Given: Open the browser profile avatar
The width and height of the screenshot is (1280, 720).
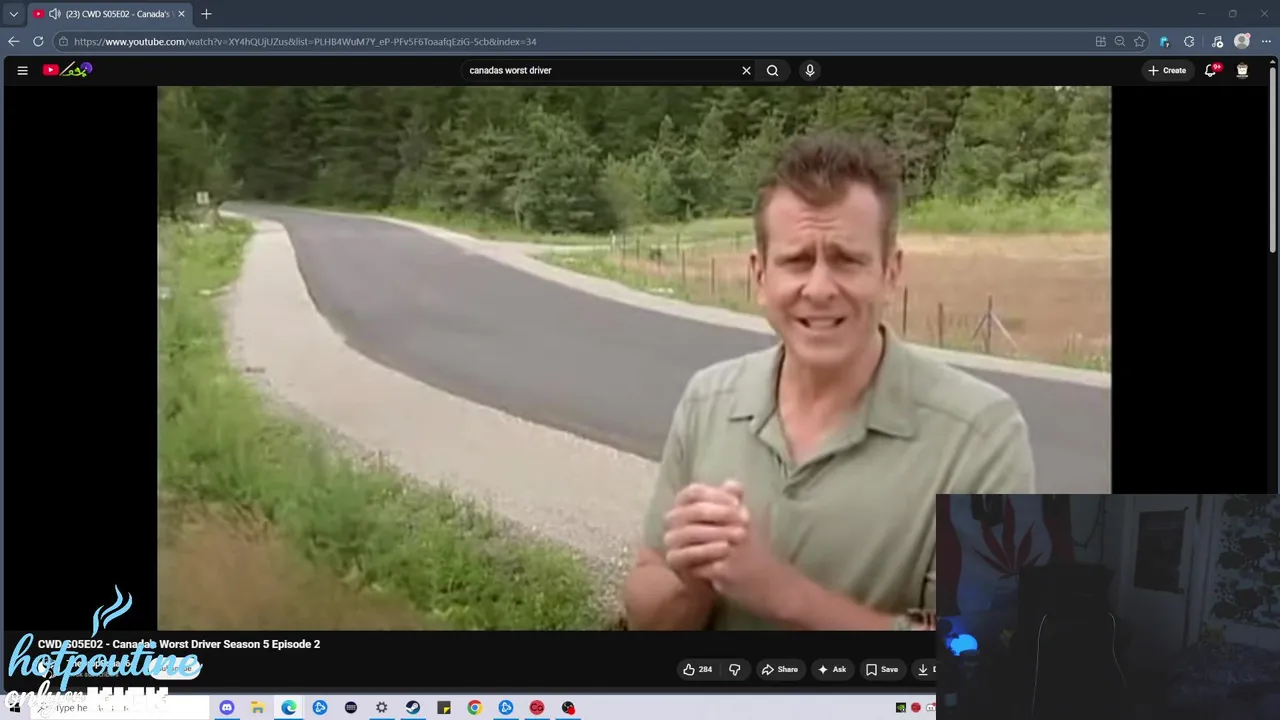Looking at the screenshot, I should coord(1242,42).
